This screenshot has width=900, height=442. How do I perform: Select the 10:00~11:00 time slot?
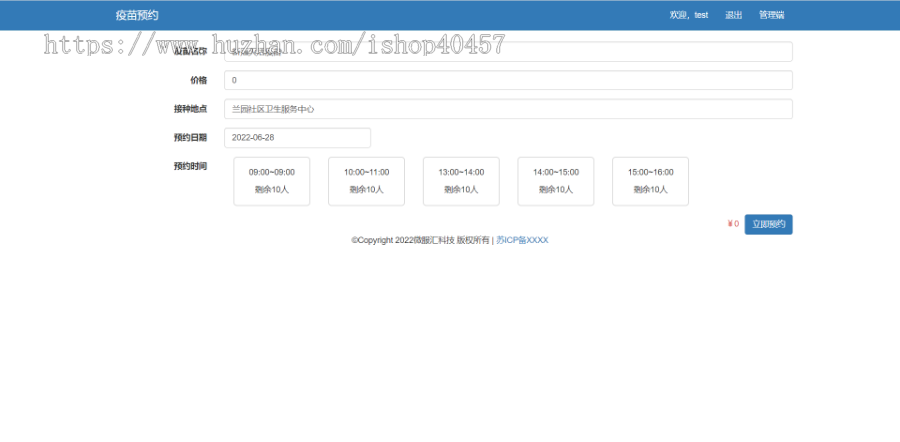point(366,181)
